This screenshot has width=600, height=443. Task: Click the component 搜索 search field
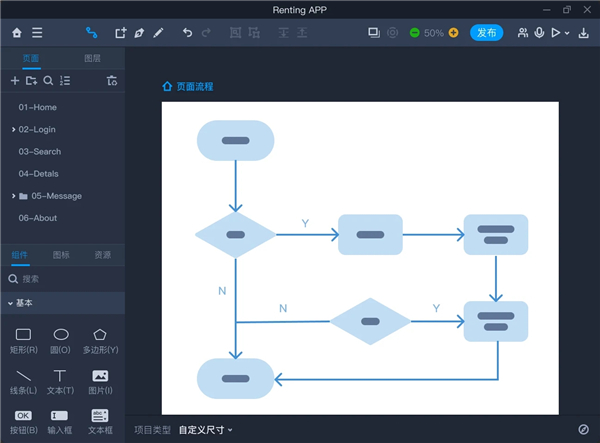click(65, 279)
